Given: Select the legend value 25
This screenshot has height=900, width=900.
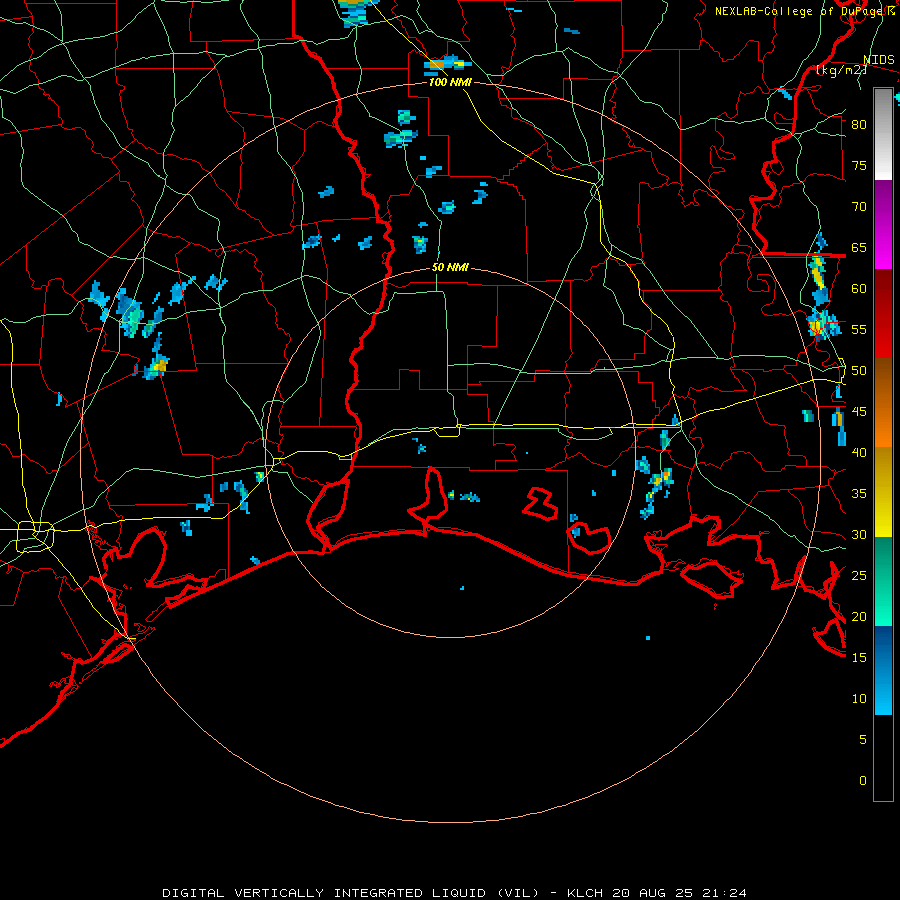Looking at the screenshot, I should pos(859,576).
